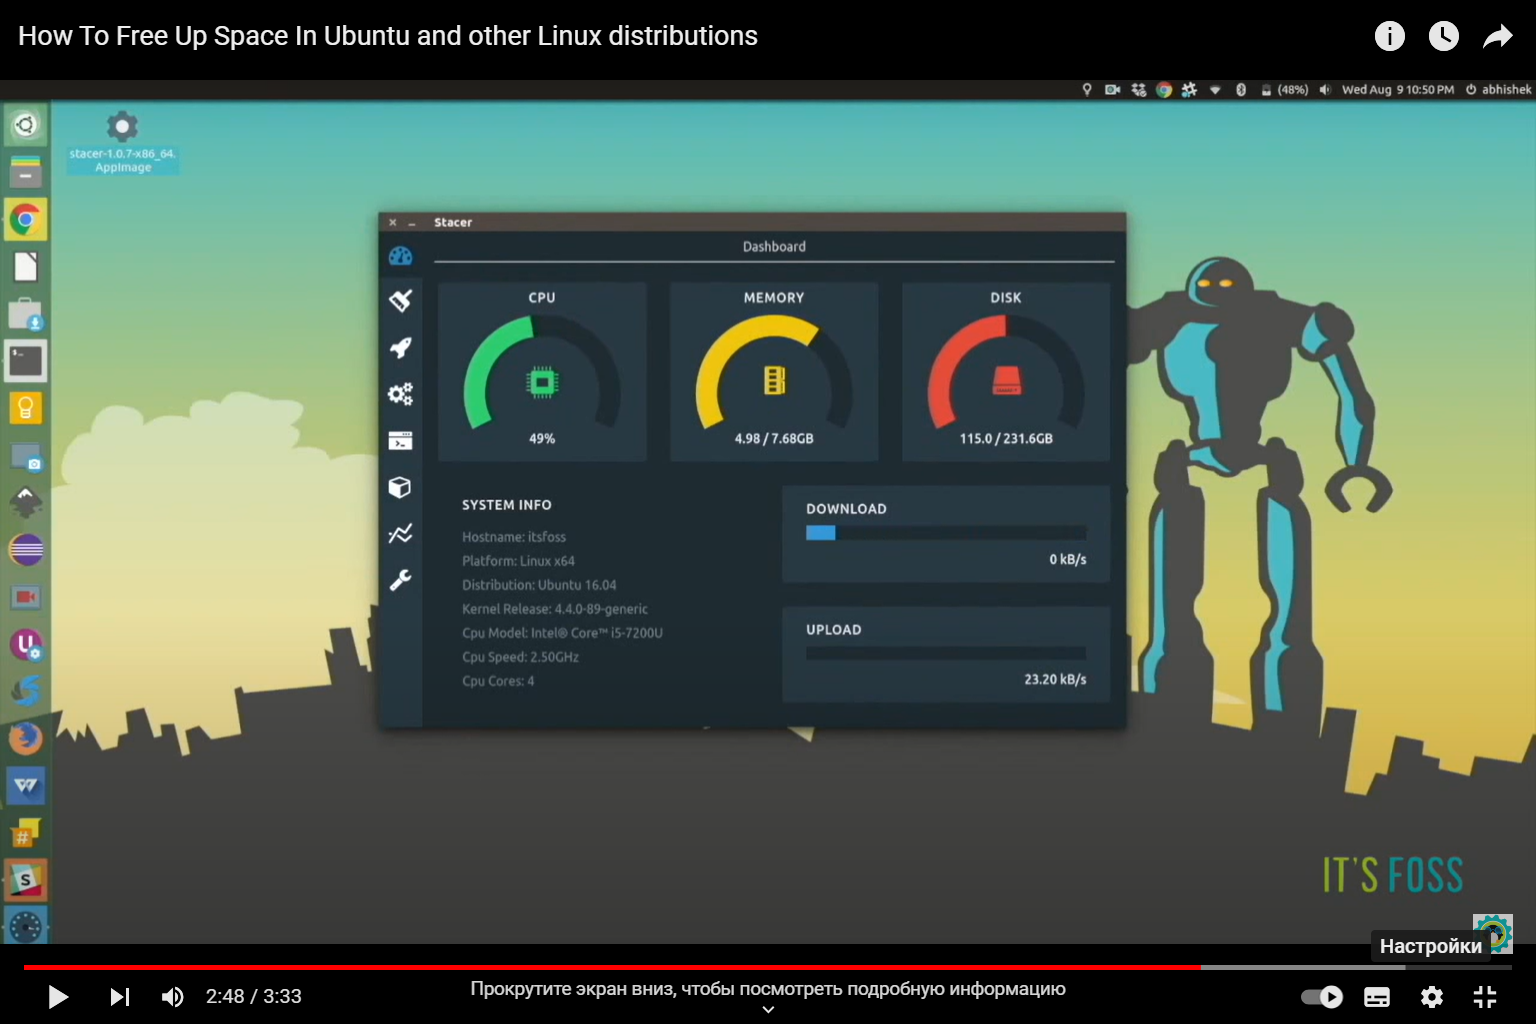Click volume icon in Ubuntu top panel

(1325, 90)
